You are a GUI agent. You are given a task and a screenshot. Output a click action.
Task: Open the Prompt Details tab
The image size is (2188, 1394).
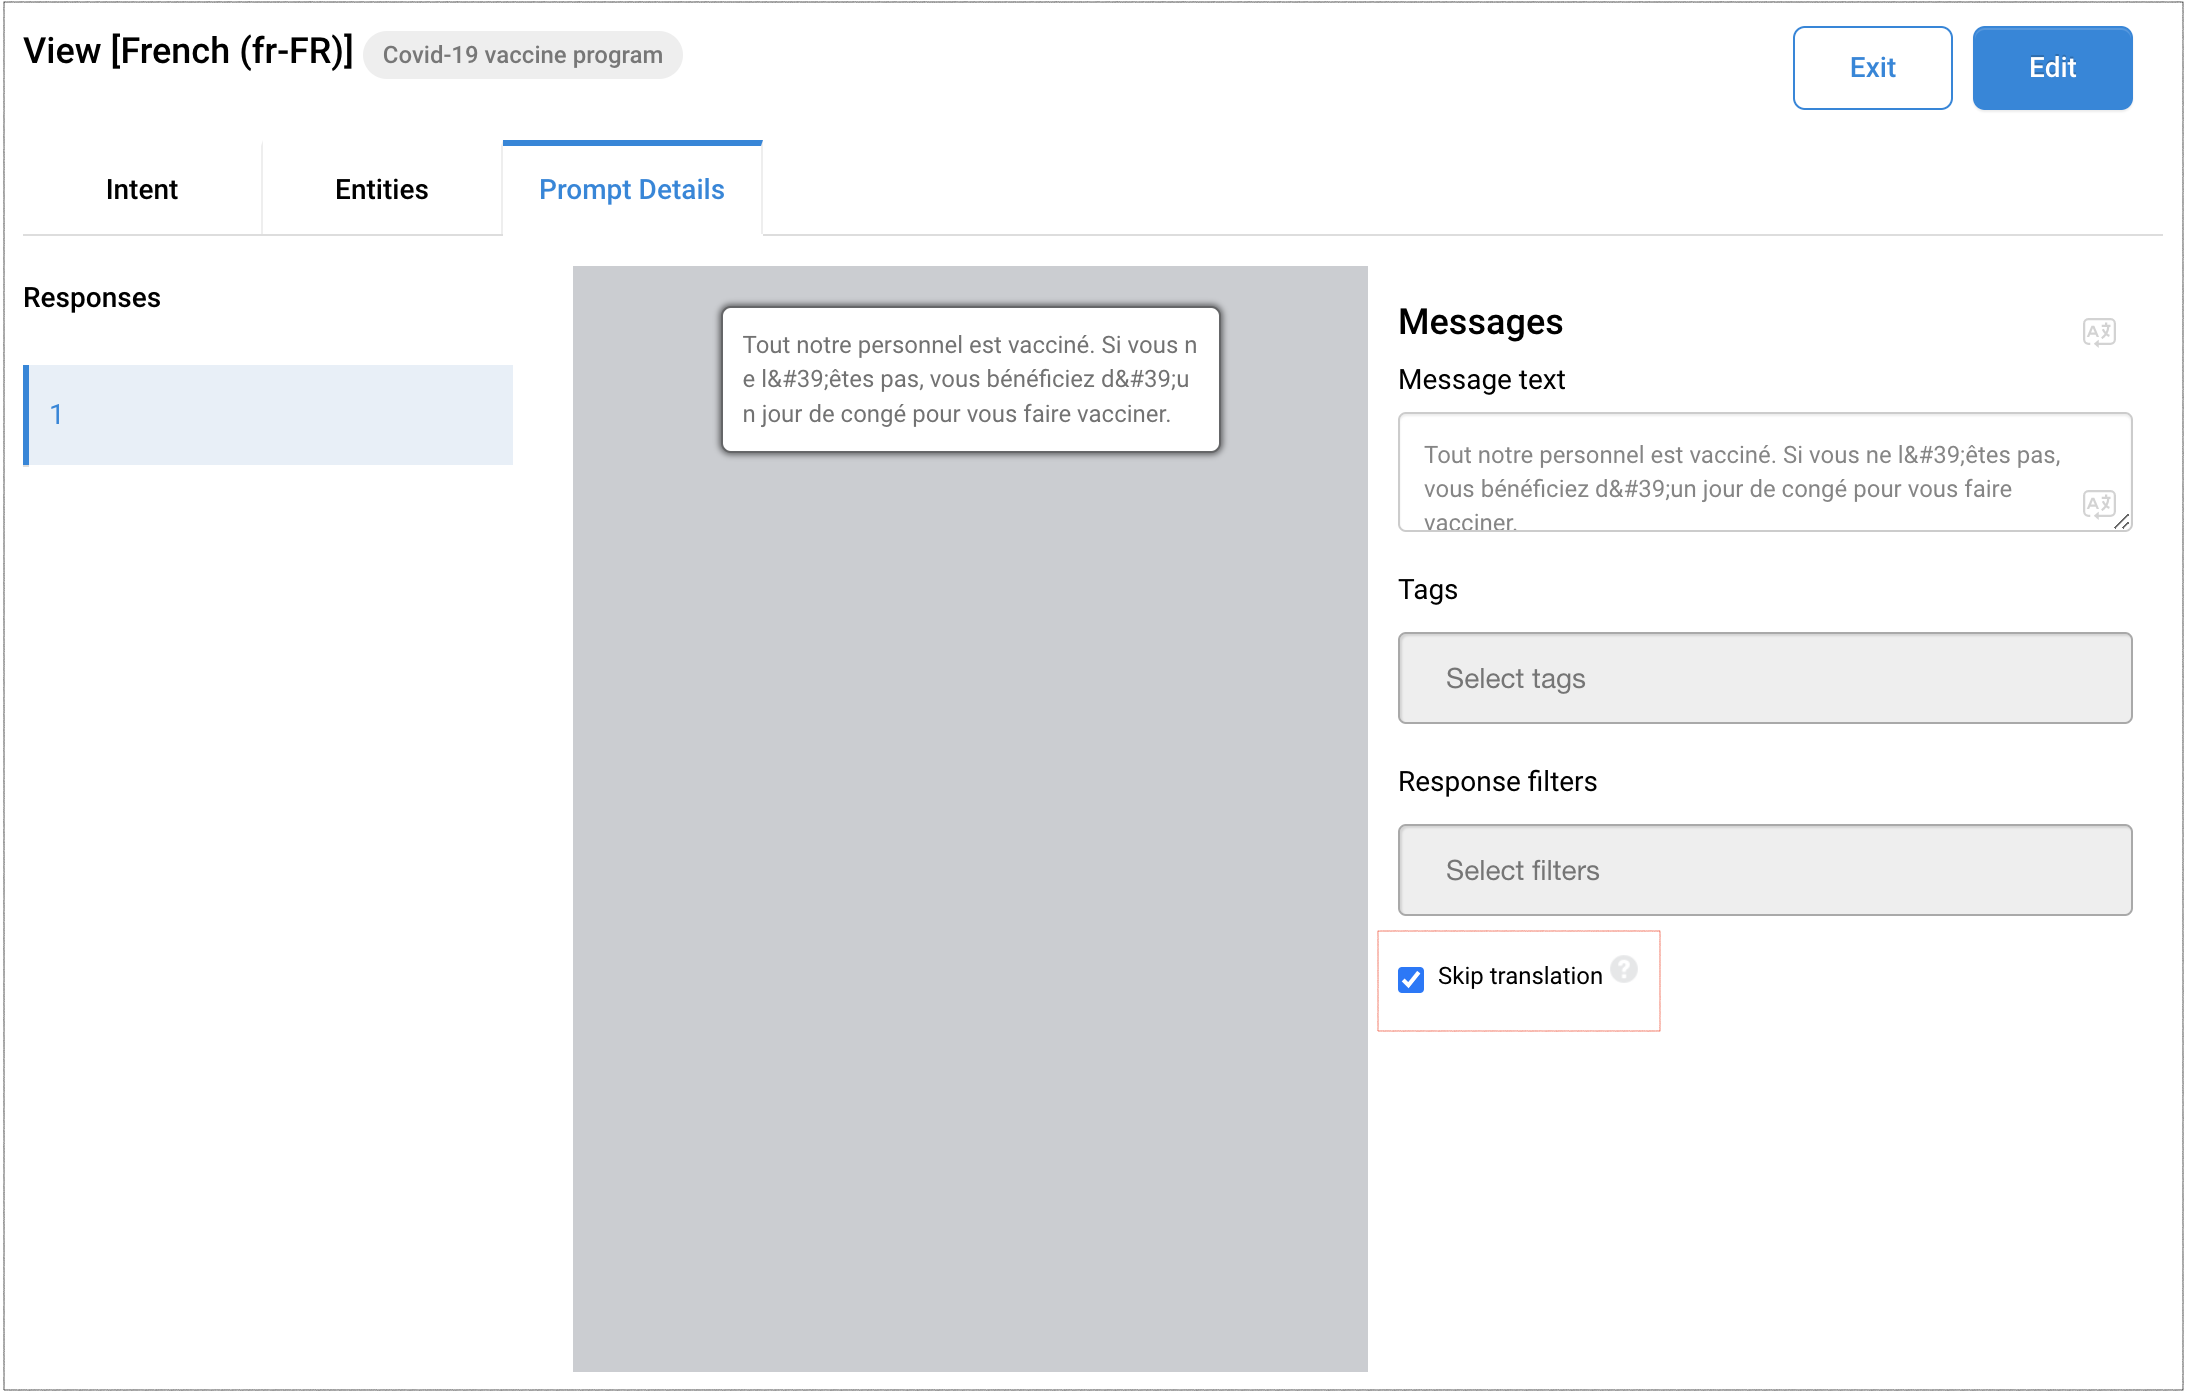pos(632,190)
